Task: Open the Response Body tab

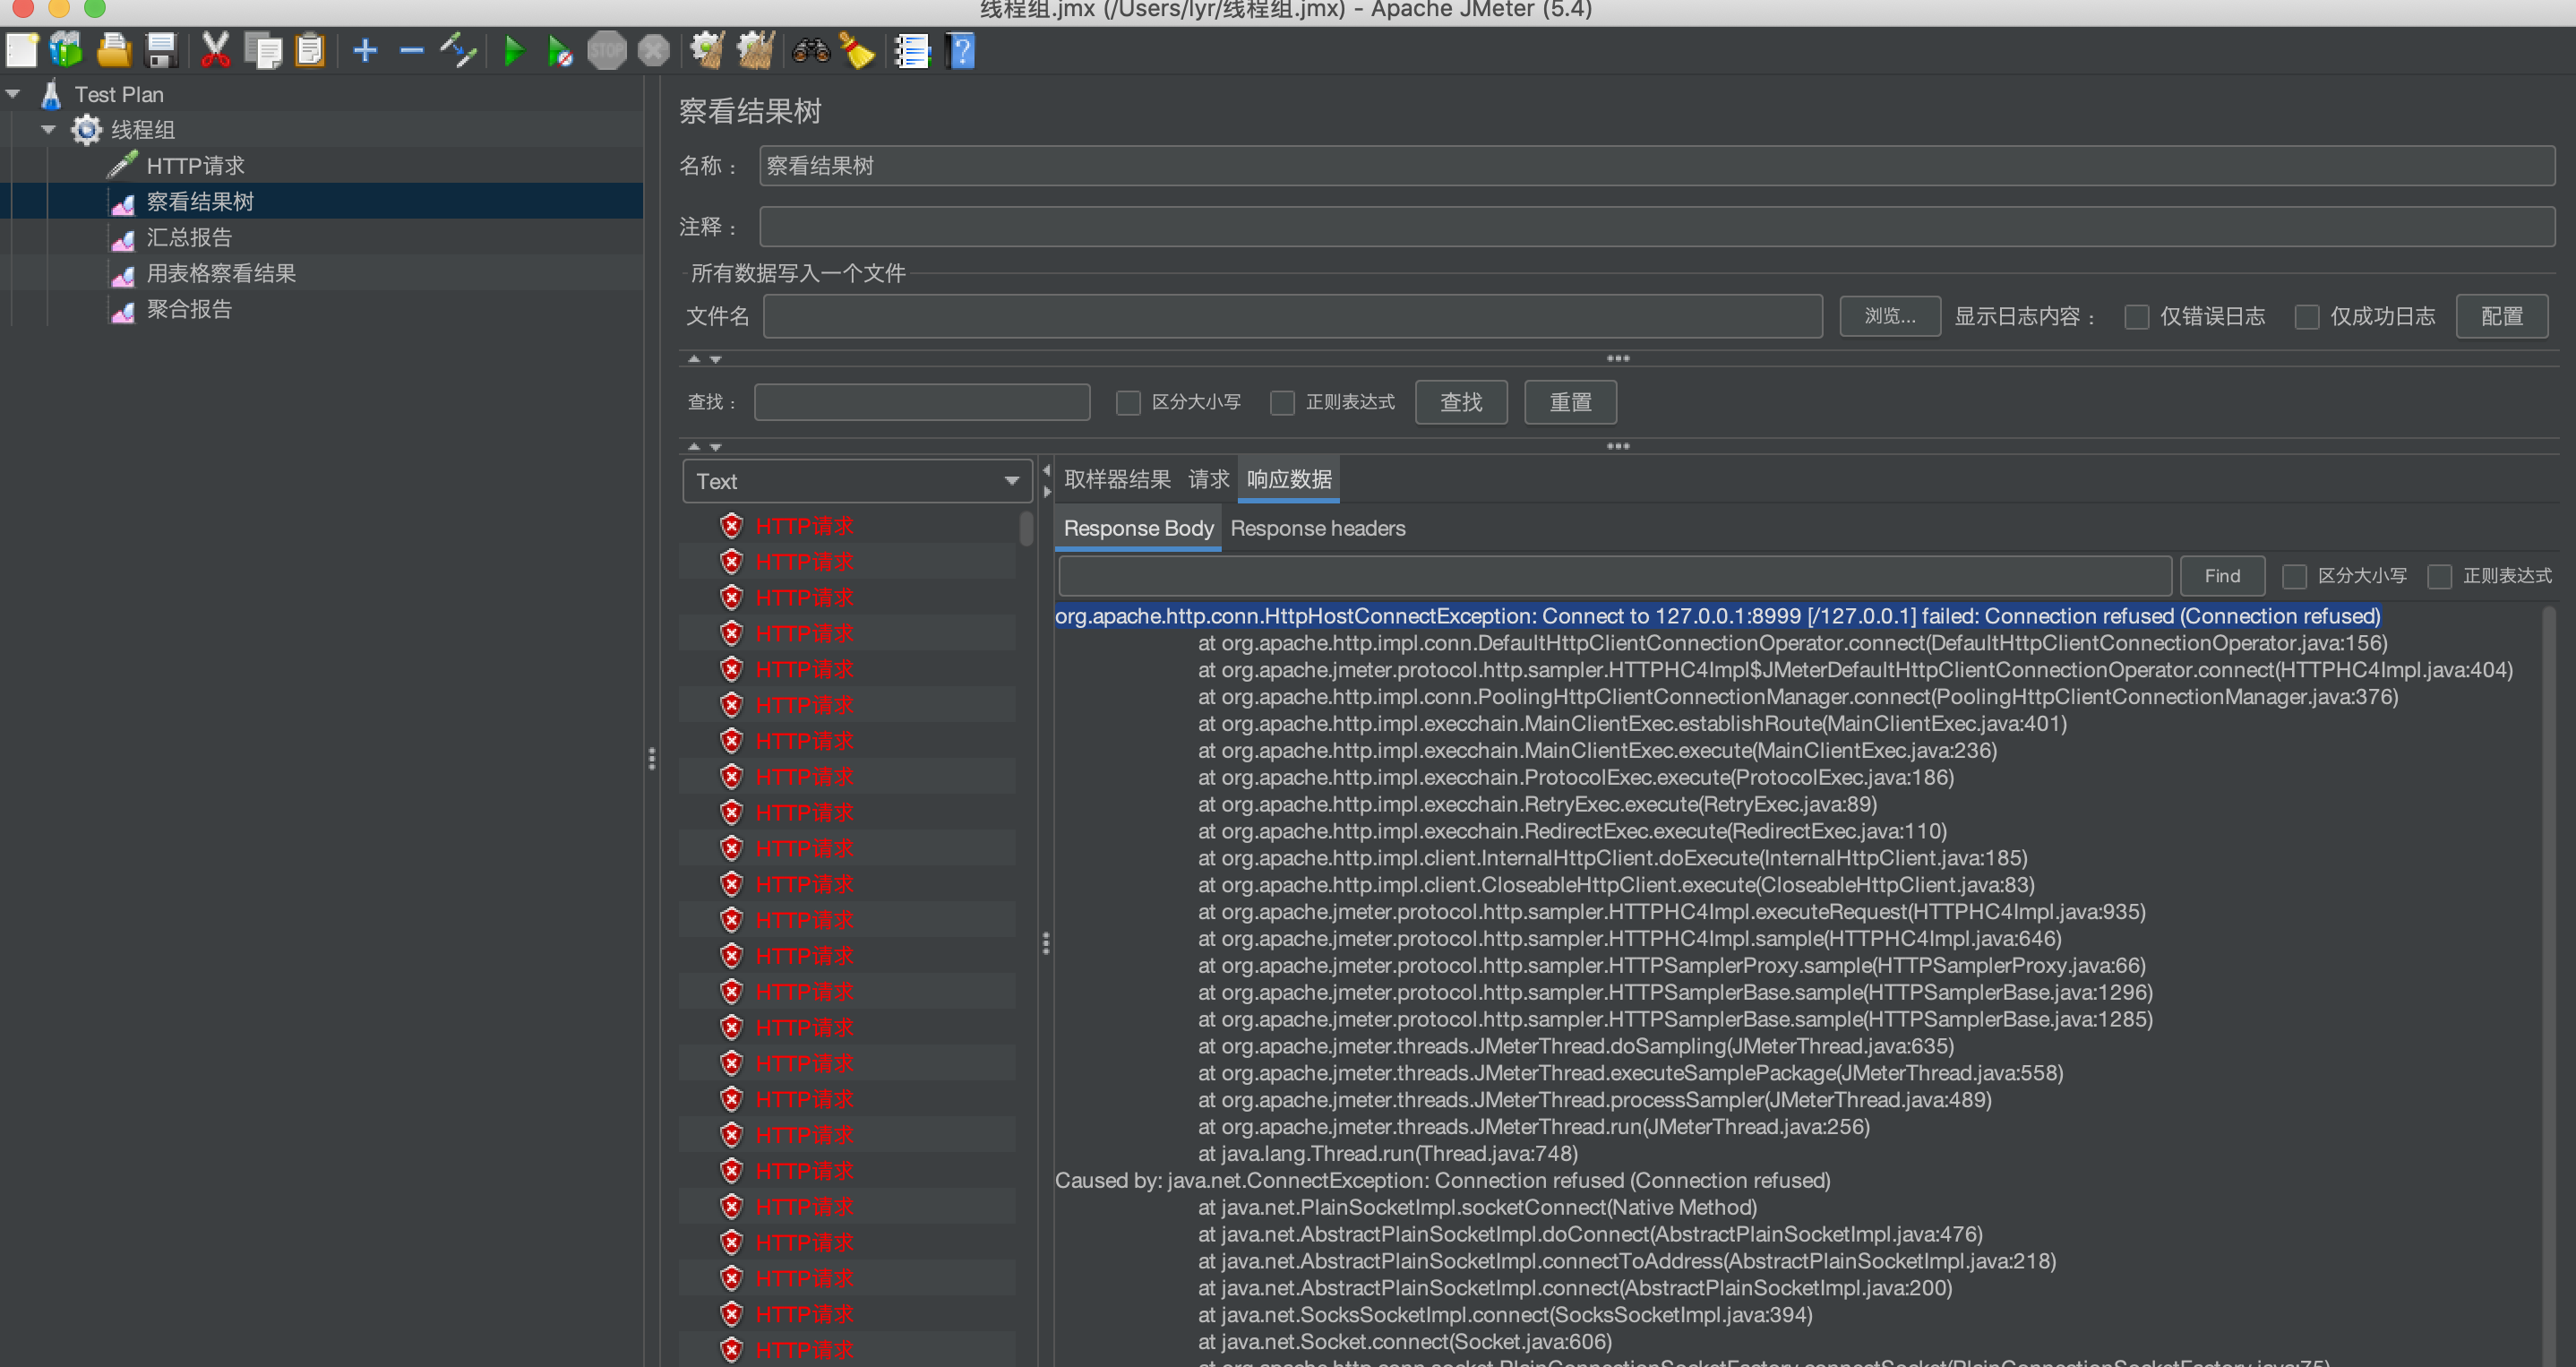Action: (x=1138, y=528)
